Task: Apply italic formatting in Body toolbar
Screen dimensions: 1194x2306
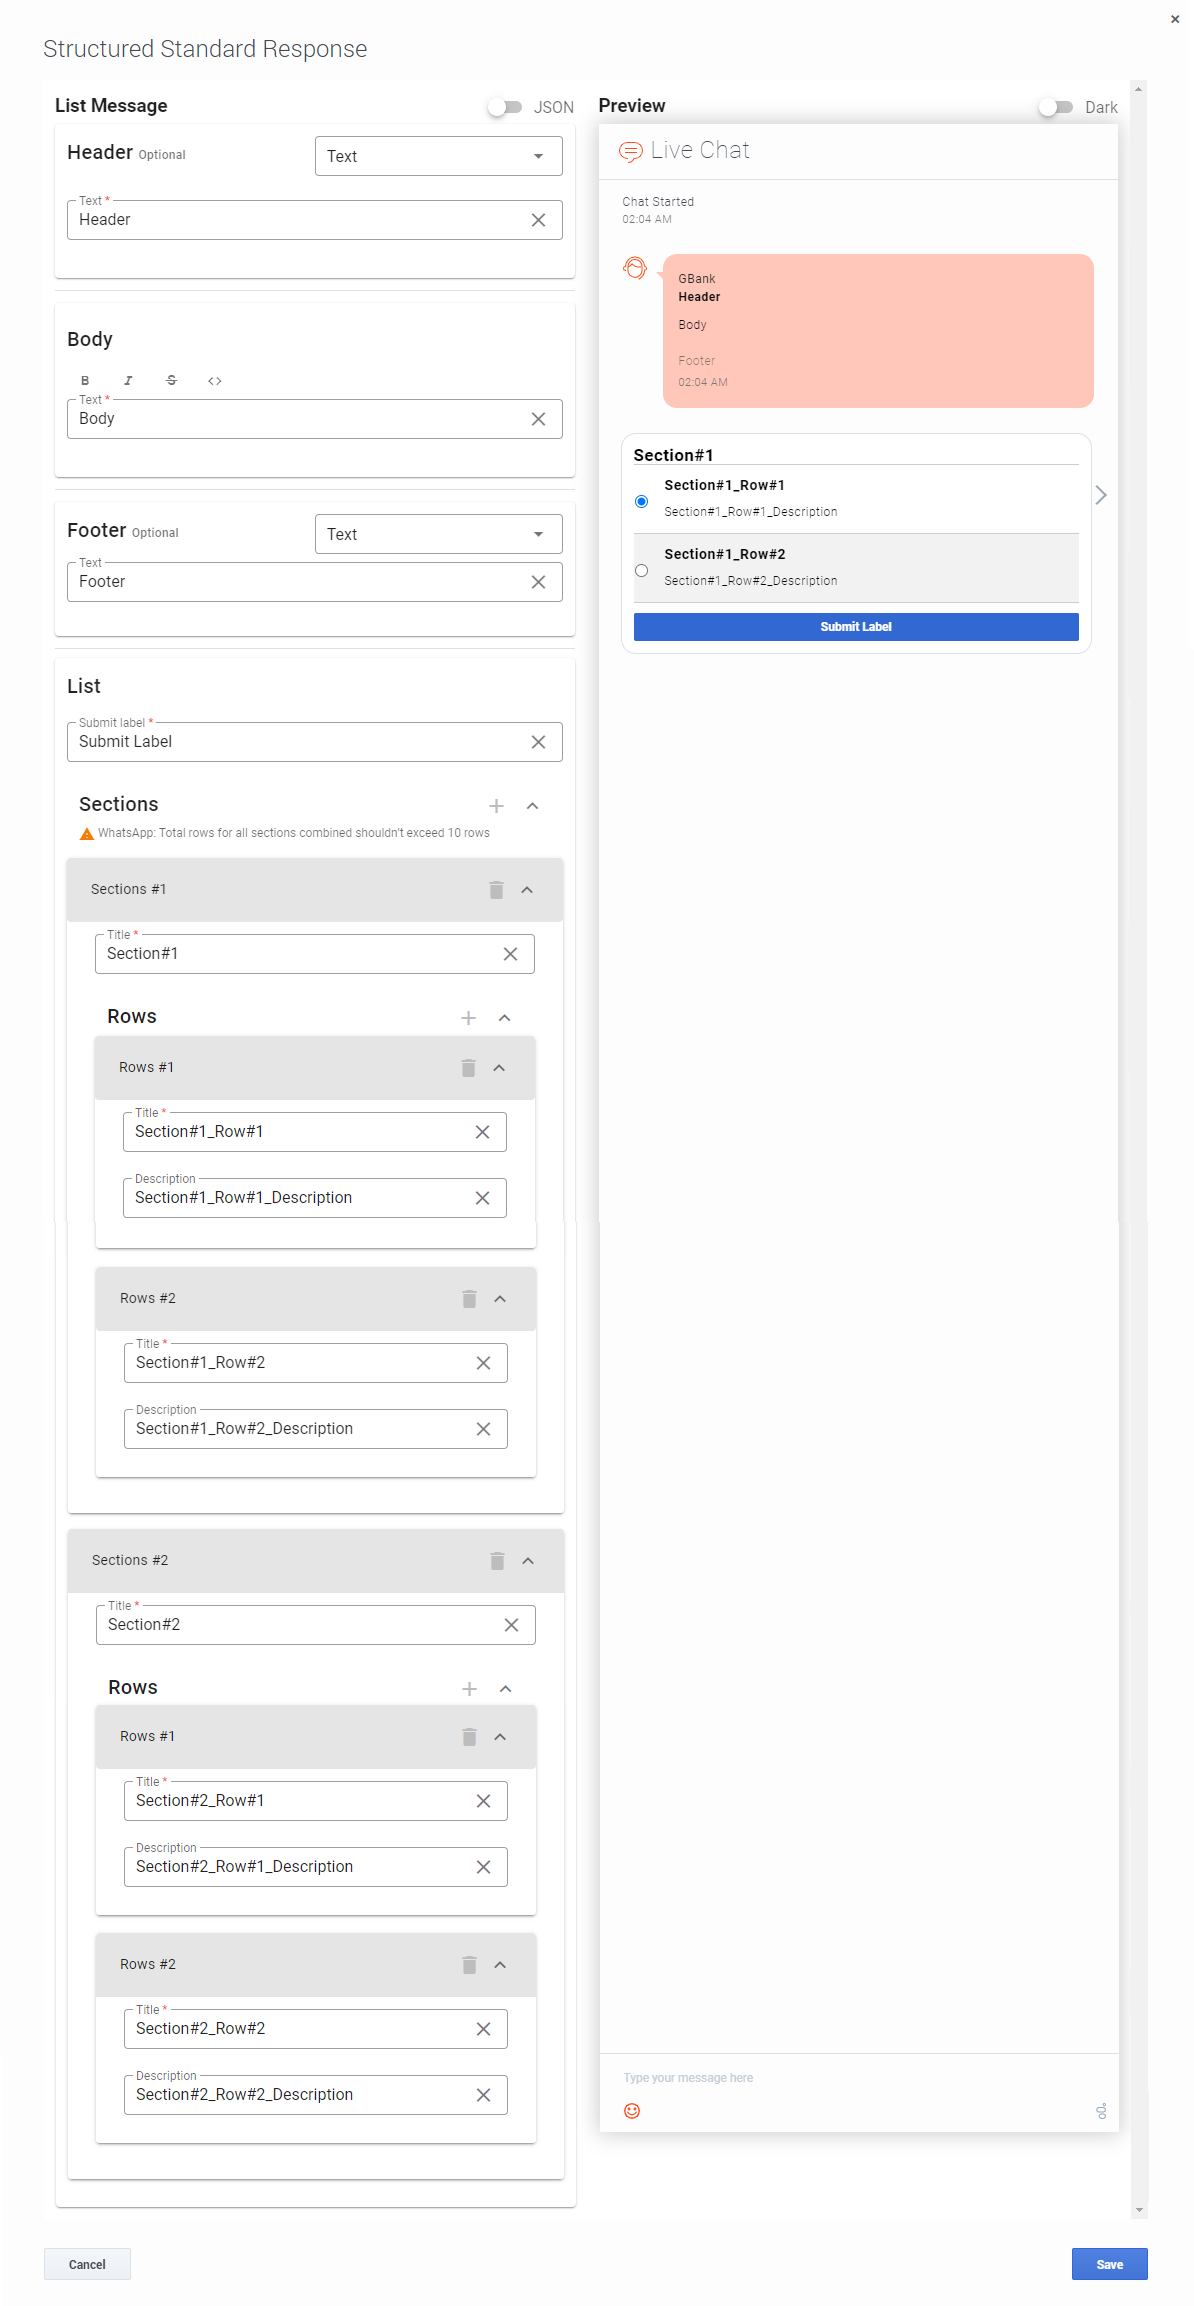Action: click(128, 381)
